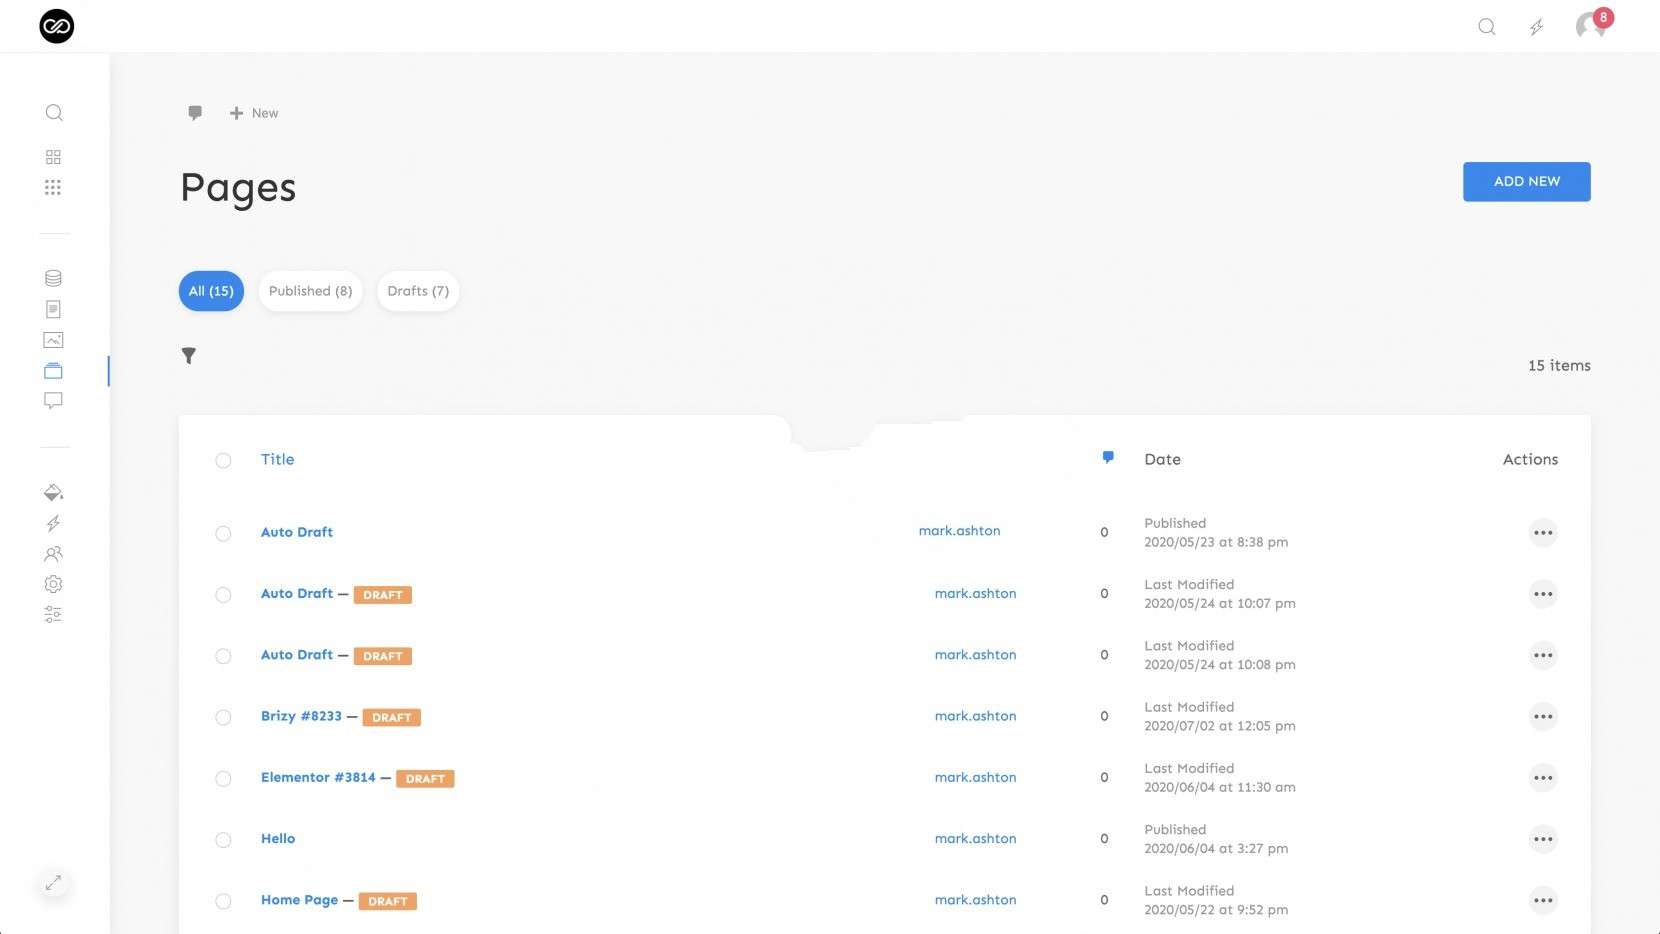Click the top-right search magnifier icon
1660x934 pixels.
[x=1487, y=27]
